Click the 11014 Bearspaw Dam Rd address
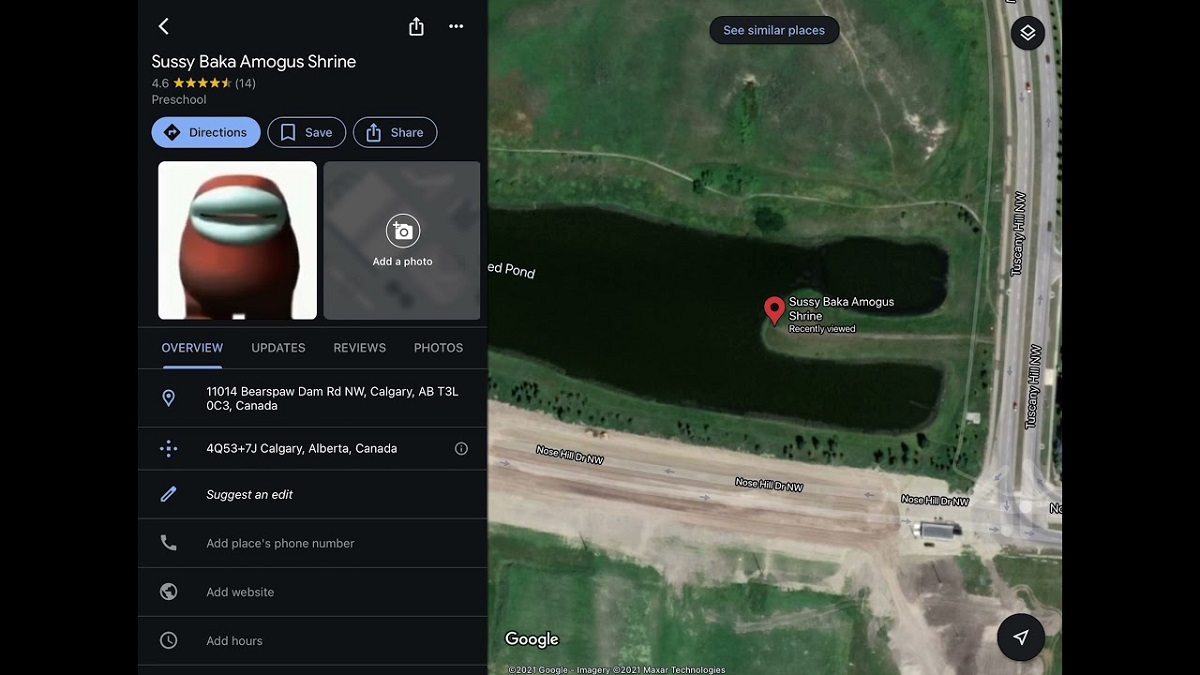1200x675 pixels. (332, 398)
